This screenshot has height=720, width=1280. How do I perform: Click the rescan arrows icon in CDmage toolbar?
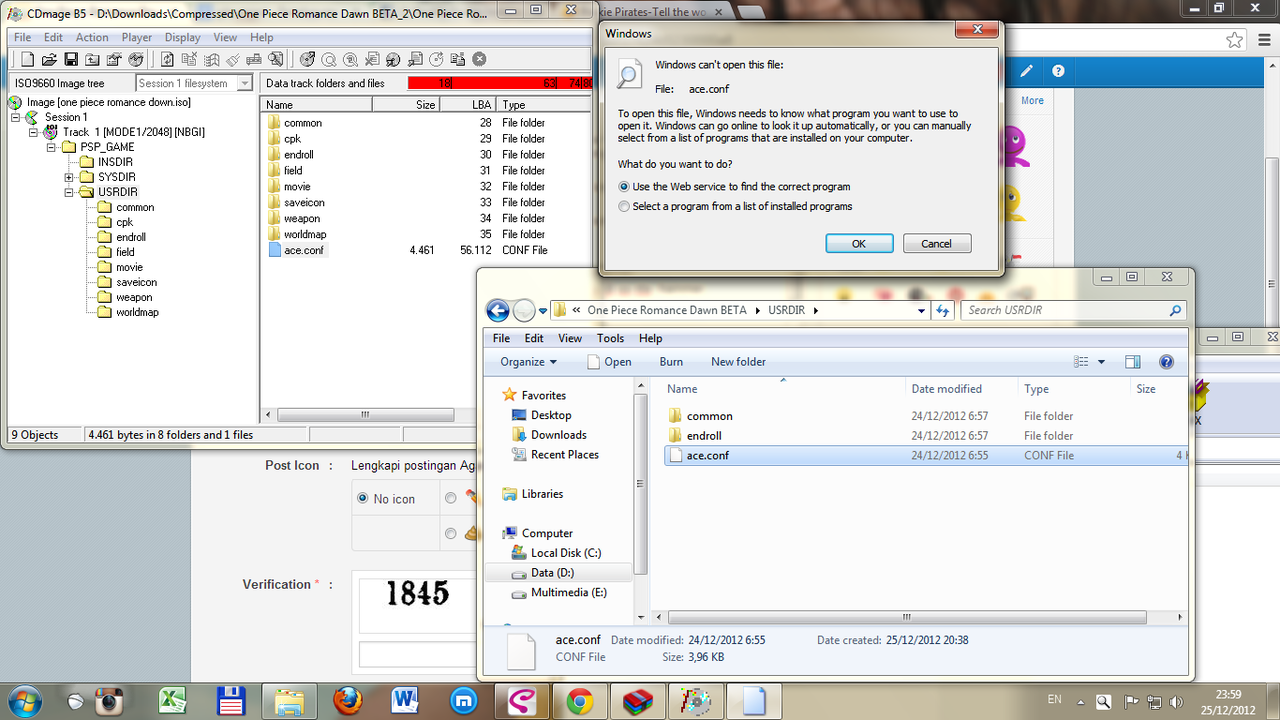(x=167, y=60)
